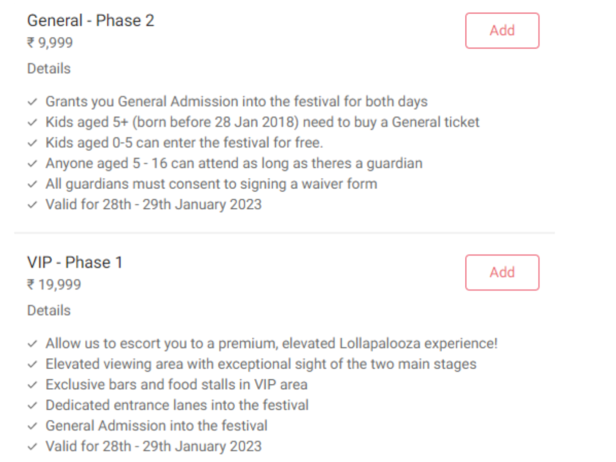
Task: Open Details under VIP - Phase 1
Action: (x=49, y=311)
